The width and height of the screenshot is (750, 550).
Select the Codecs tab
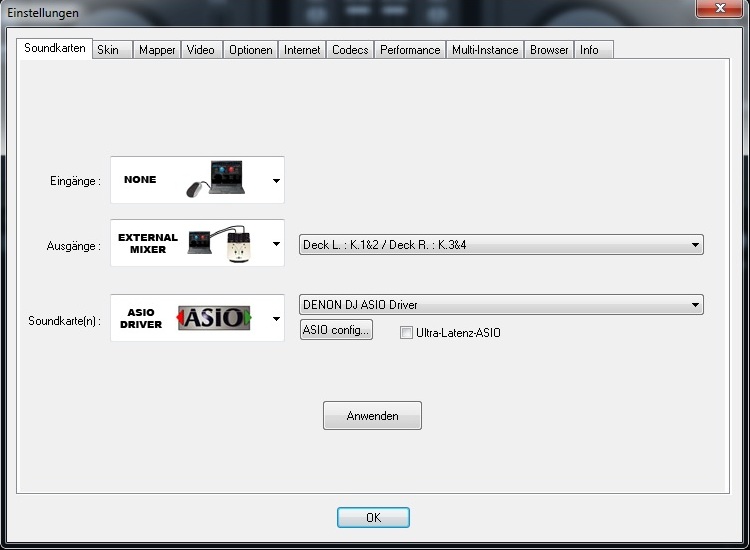pos(350,50)
